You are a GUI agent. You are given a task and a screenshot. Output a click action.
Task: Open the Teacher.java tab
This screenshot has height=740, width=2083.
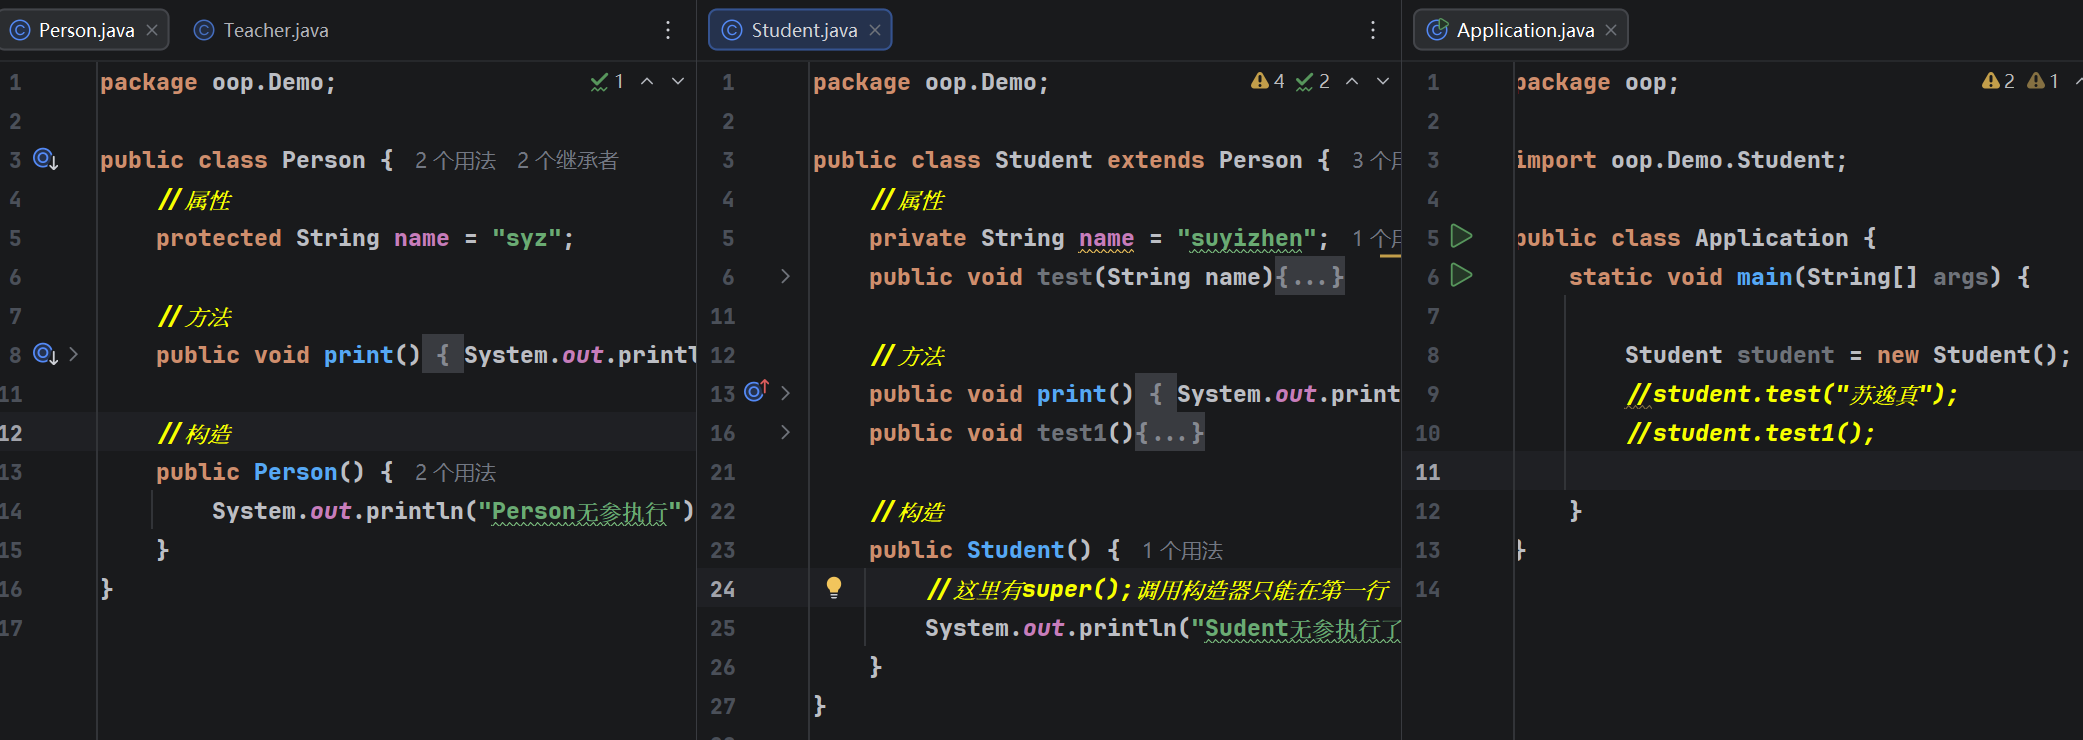coord(262,30)
